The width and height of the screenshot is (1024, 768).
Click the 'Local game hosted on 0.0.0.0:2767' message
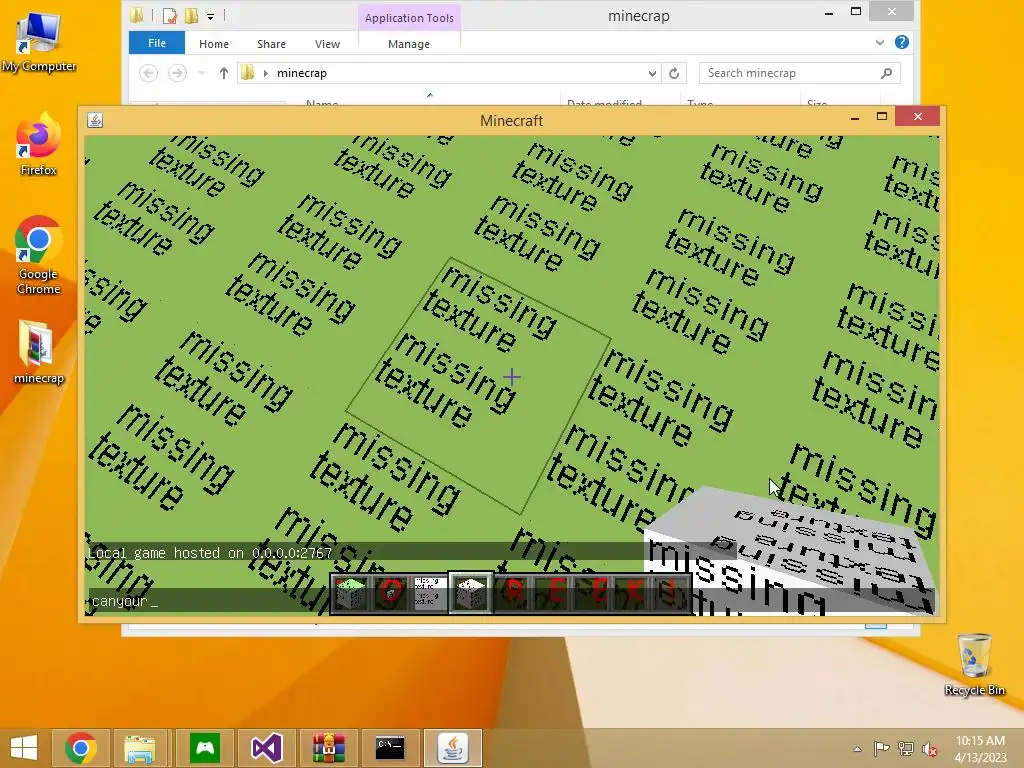(210, 553)
